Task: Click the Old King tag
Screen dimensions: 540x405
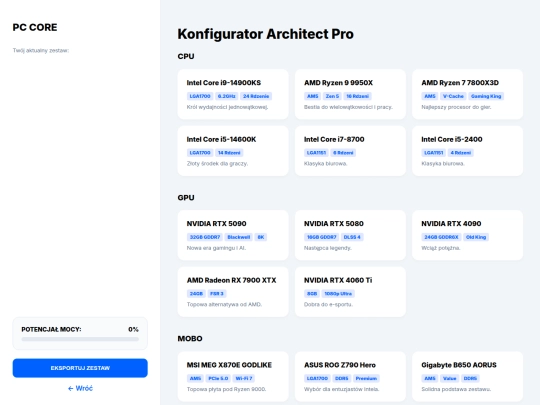Action: (x=476, y=237)
